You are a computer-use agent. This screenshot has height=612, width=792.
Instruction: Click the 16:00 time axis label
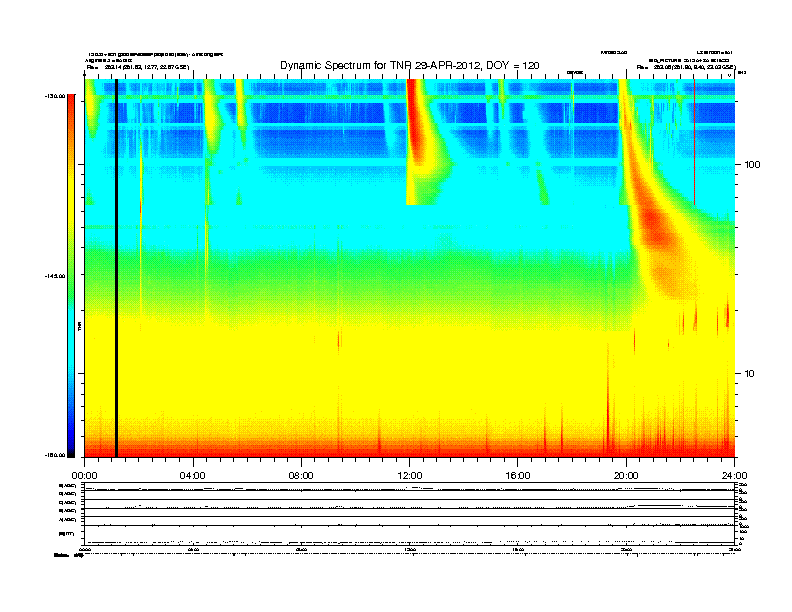(x=518, y=476)
